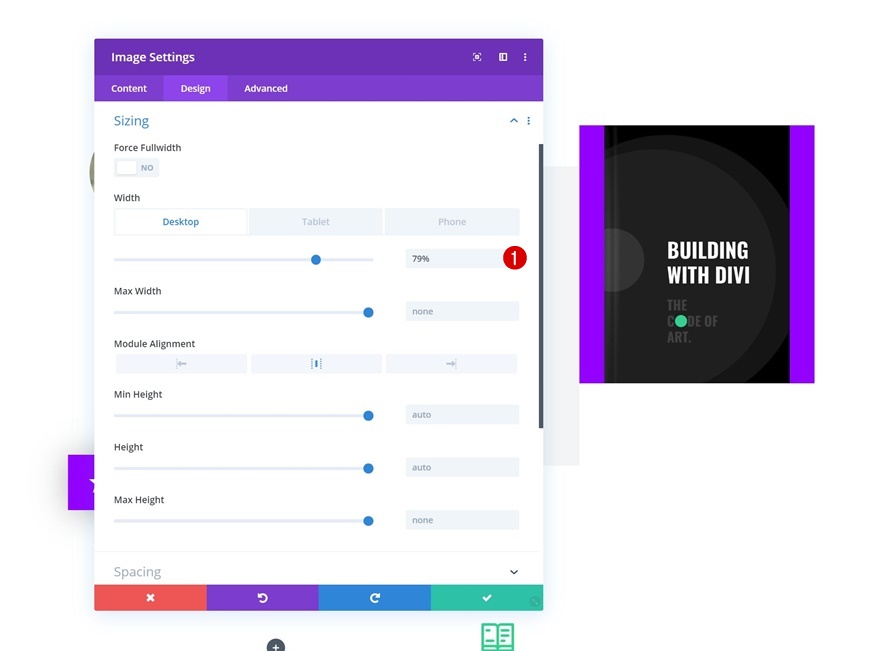Click the Min Height slider handle
Viewport: 880px width, 651px height.
tap(368, 415)
